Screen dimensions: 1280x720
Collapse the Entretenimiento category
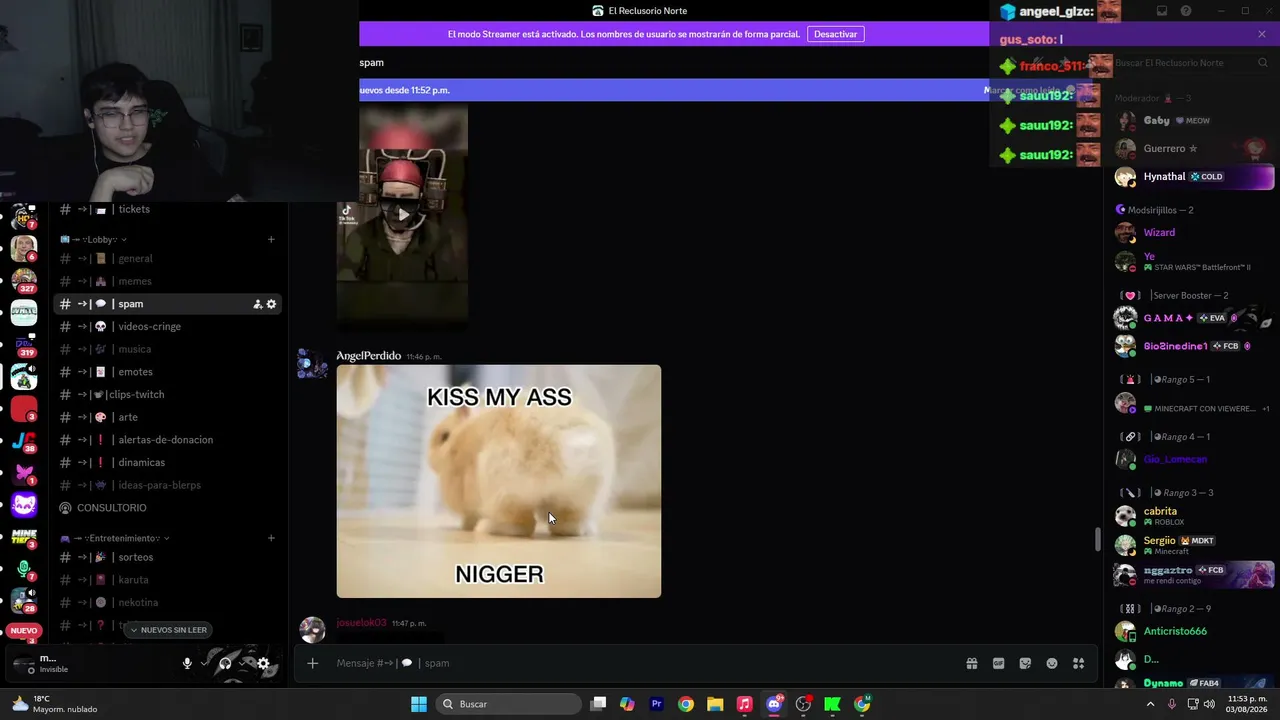(x=115, y=538)
